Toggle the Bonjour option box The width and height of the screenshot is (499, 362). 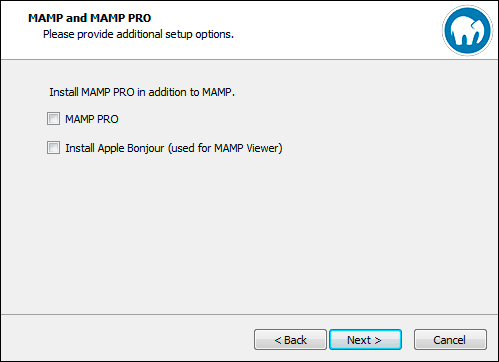click(x=53, y=148)
